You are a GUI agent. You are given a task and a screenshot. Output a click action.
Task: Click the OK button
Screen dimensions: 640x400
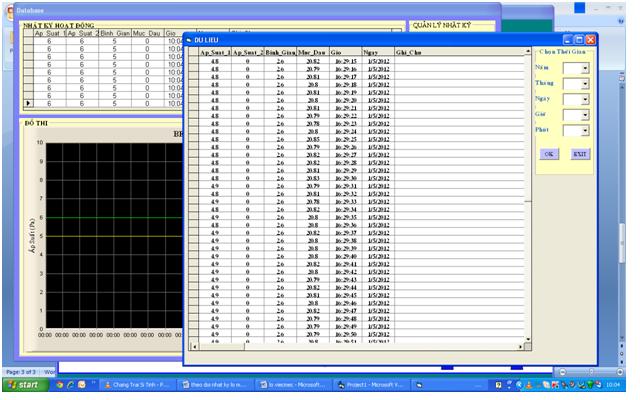point(549,154)
